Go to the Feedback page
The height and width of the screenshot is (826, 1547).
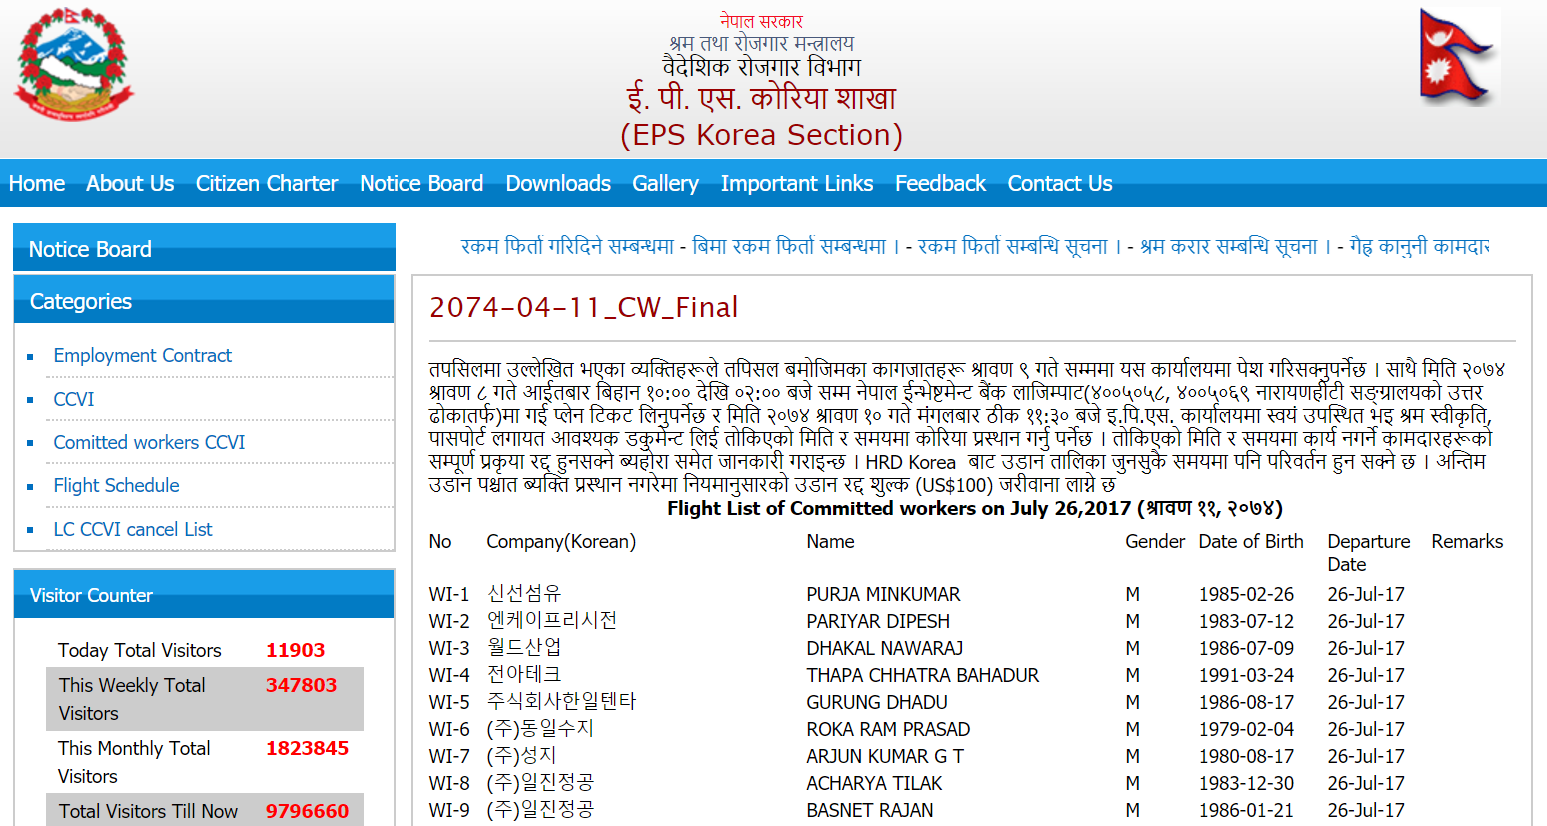click(x=940, y=184)
